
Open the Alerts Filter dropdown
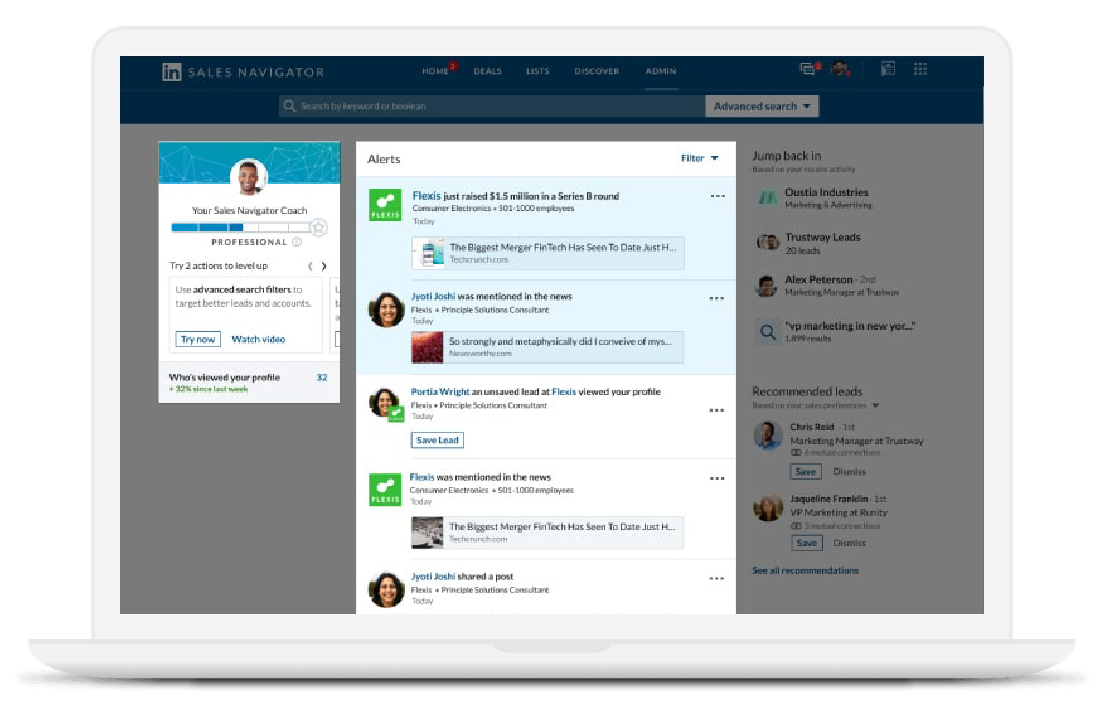[699, 158]
